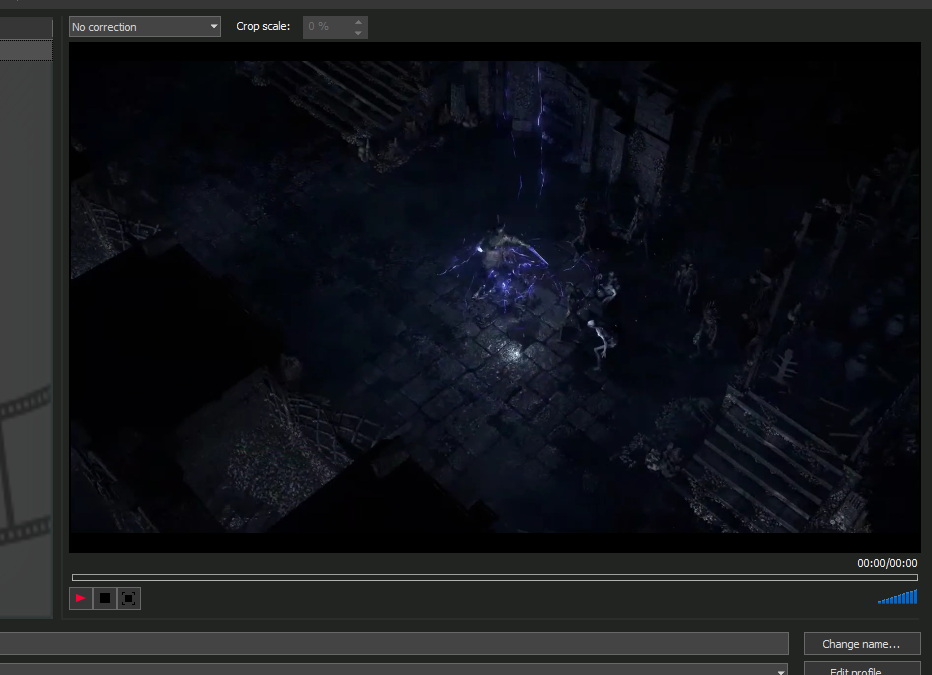Open the No correction dropdown
This screenshot has width=932, height=675.
[144, 27]
